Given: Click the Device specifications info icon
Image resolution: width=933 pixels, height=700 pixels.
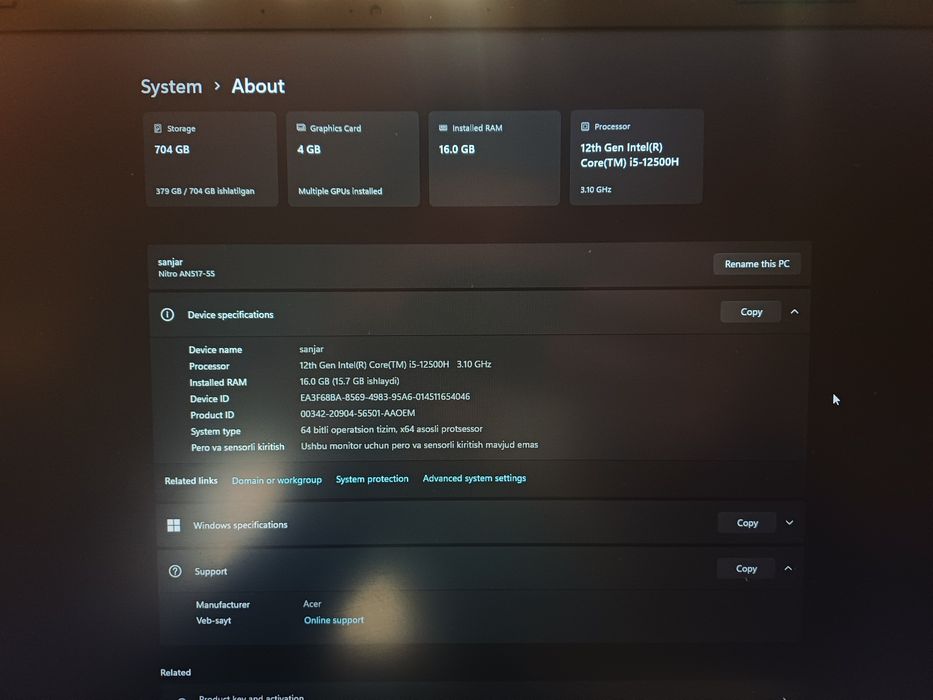Looking at the screenshot, I should click(167, 314).
